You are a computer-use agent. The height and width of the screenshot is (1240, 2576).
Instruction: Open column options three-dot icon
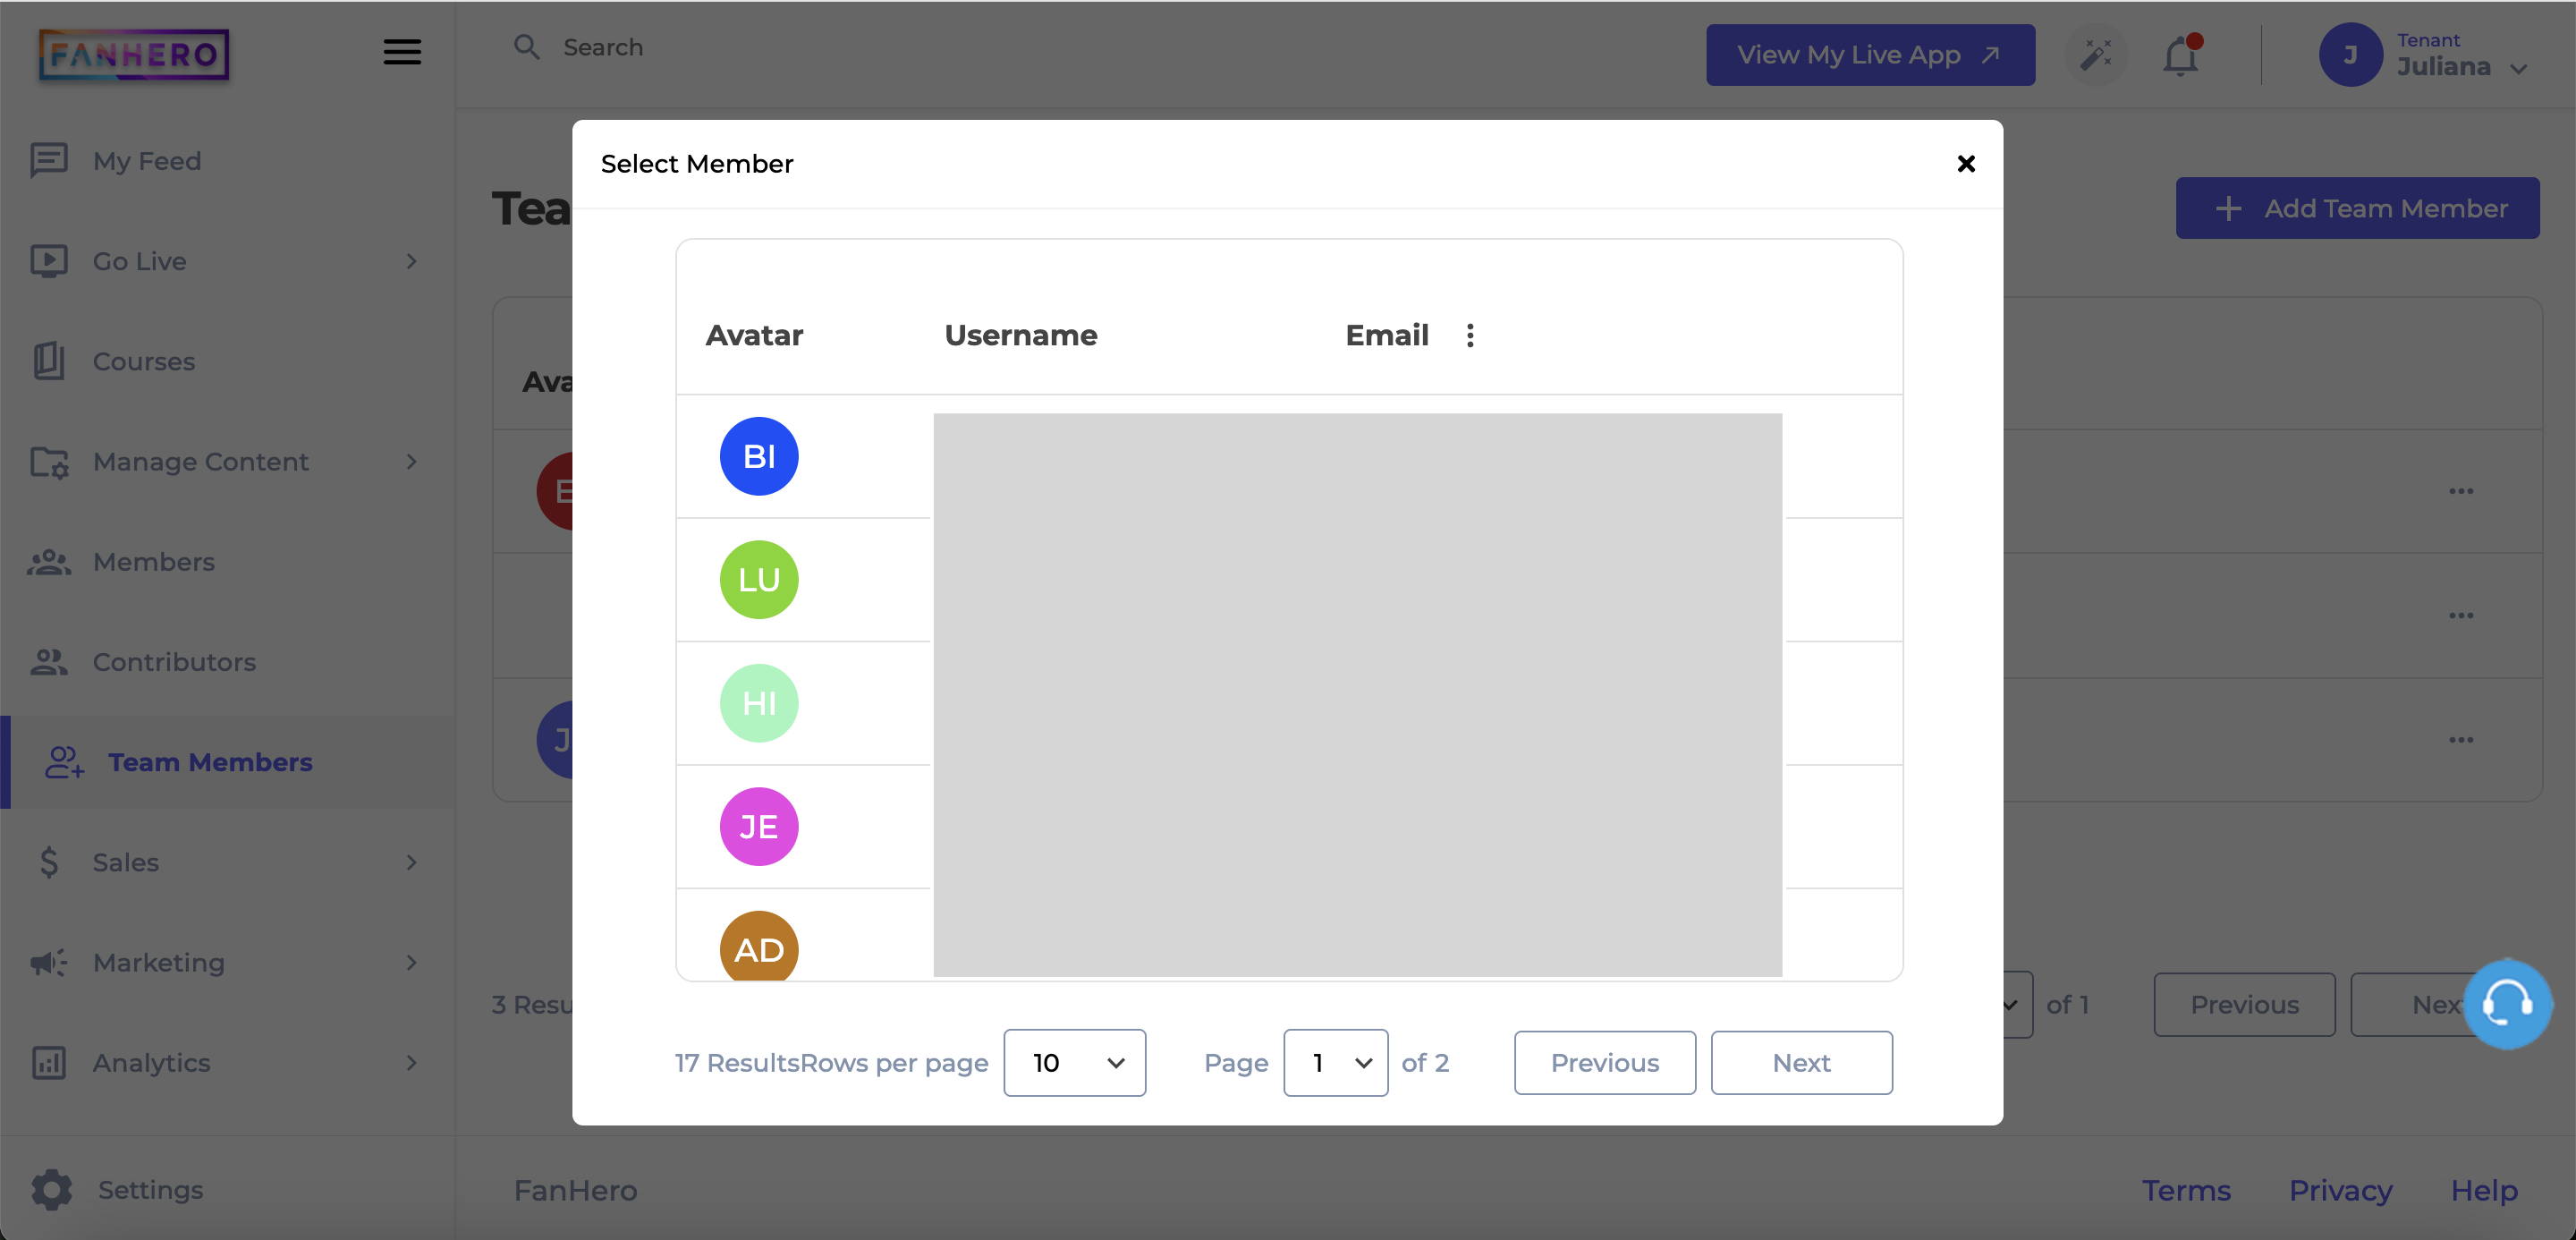click(1469, 335)
